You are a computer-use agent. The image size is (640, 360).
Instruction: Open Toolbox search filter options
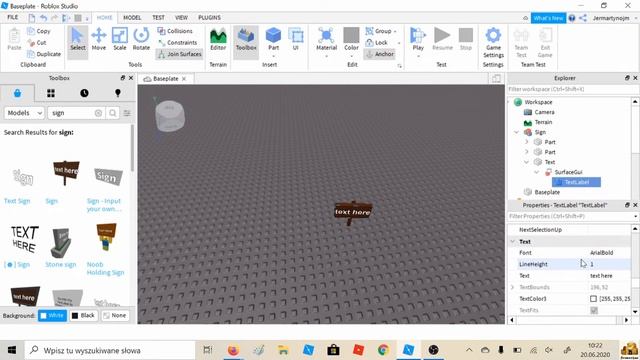tap(127, 113)
